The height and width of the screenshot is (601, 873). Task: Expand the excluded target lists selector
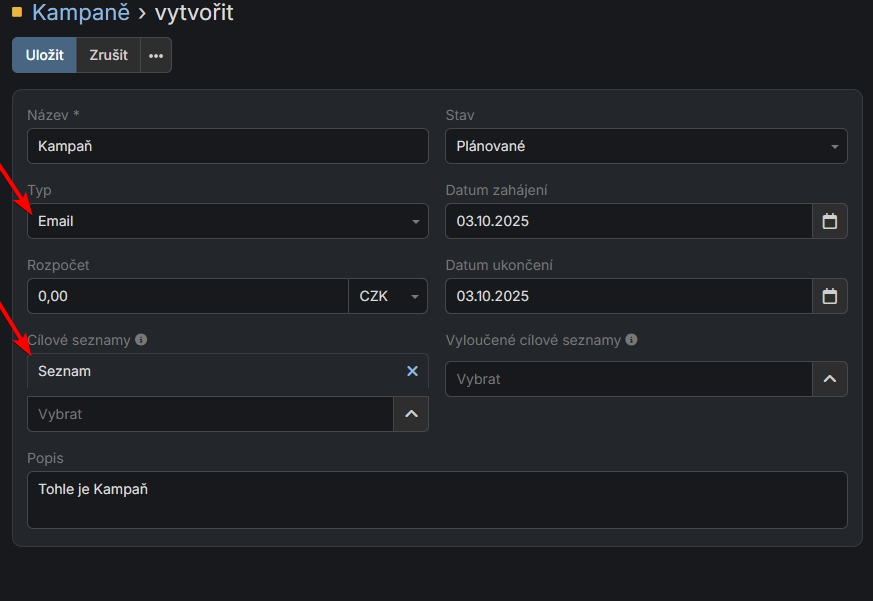point(829,379)
